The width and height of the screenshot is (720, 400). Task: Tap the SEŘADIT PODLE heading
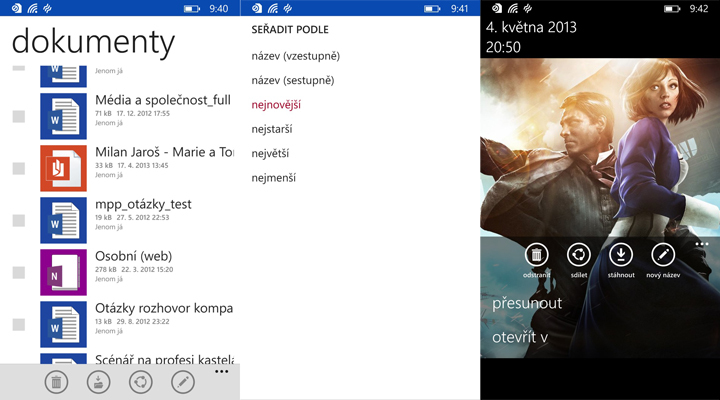290,29
